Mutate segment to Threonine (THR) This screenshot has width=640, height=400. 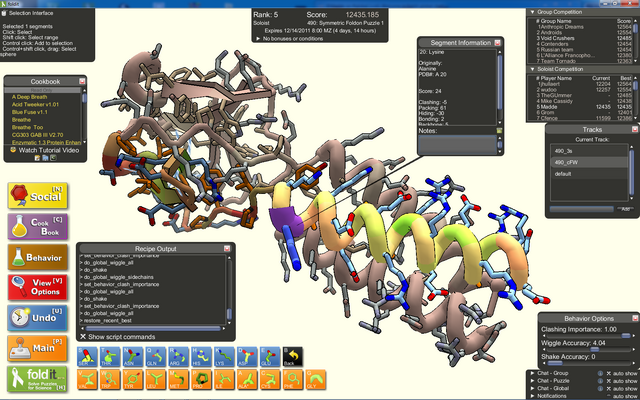pos(110,357)
